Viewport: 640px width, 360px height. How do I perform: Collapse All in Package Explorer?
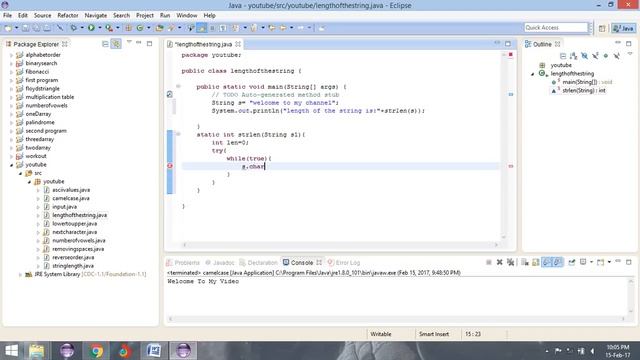coord(105,44)
